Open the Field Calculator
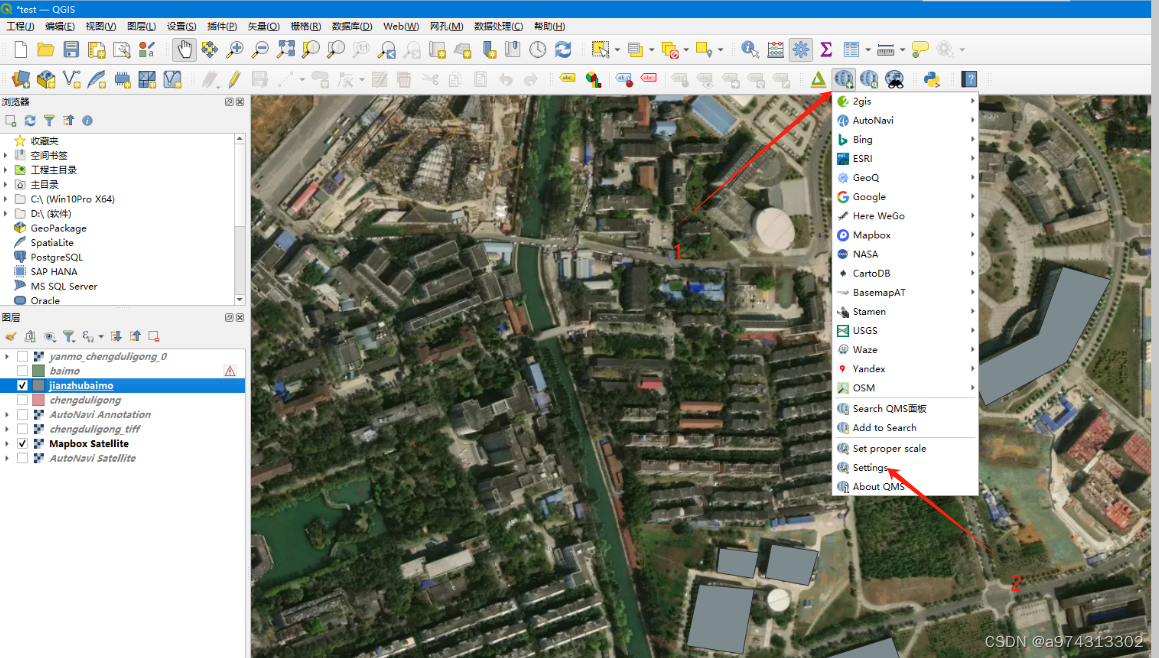The width and height of the screenshot is (1159, 658). (x=775, y=48)
